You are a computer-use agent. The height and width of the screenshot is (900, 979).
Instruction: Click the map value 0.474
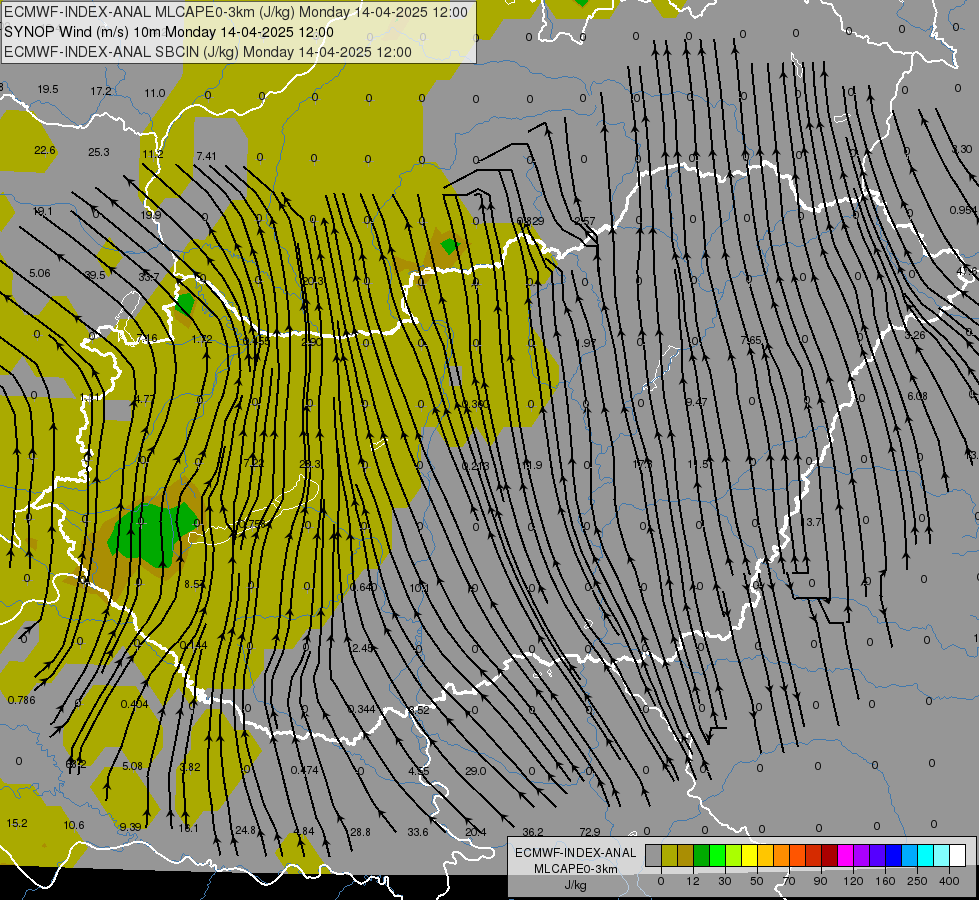[304, 770]
